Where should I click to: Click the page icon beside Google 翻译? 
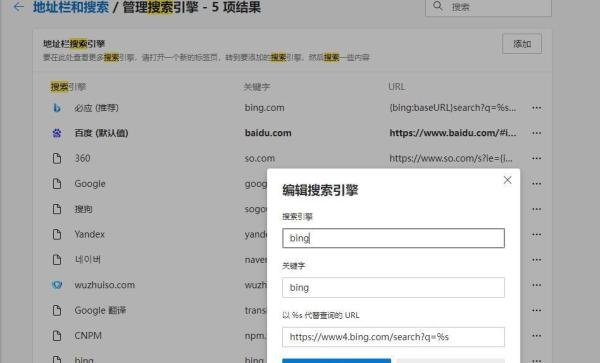tap(57, 310)
